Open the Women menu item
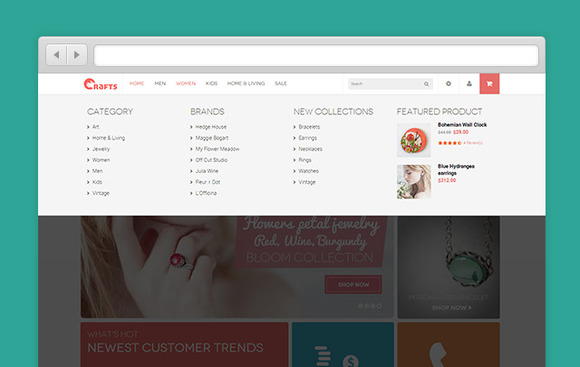Image resolution: width=580 pixels, height=367 pixels. pyautogui.click(x=186, y=84)
